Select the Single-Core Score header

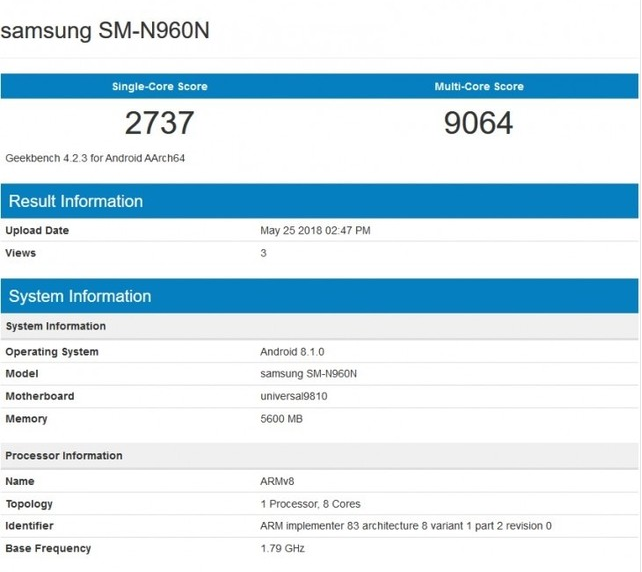click(159, 87)
